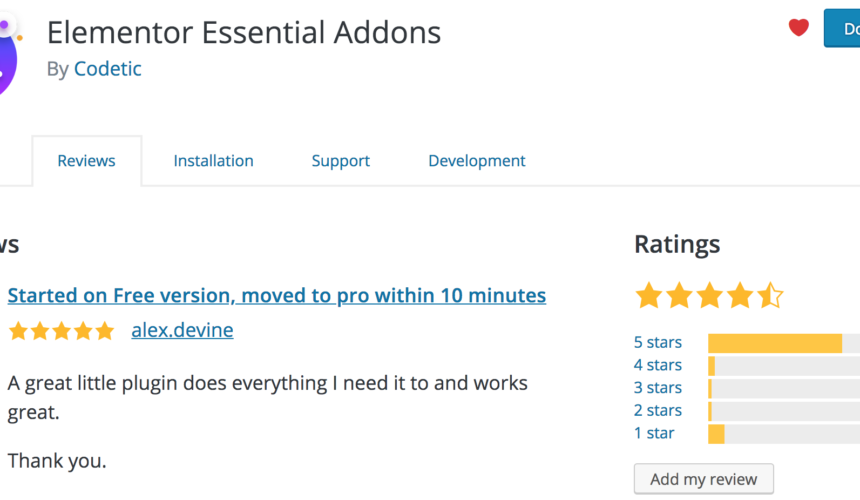Visit the alex.devine reviewer profile
860x500 pixels.
tap(182, 330)
